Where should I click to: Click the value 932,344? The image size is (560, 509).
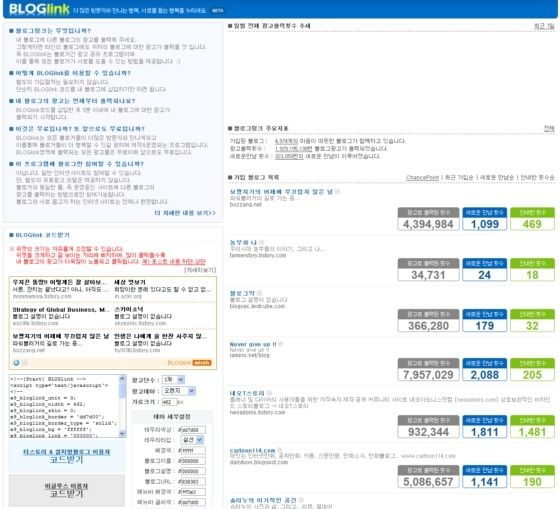428,432
